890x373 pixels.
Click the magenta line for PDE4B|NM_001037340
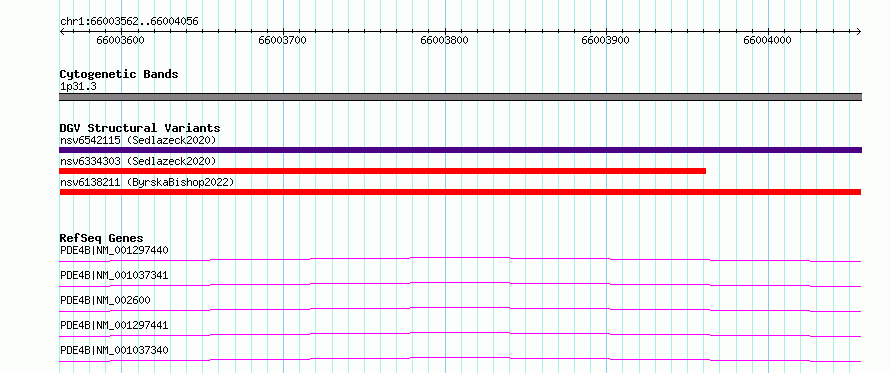460,359
